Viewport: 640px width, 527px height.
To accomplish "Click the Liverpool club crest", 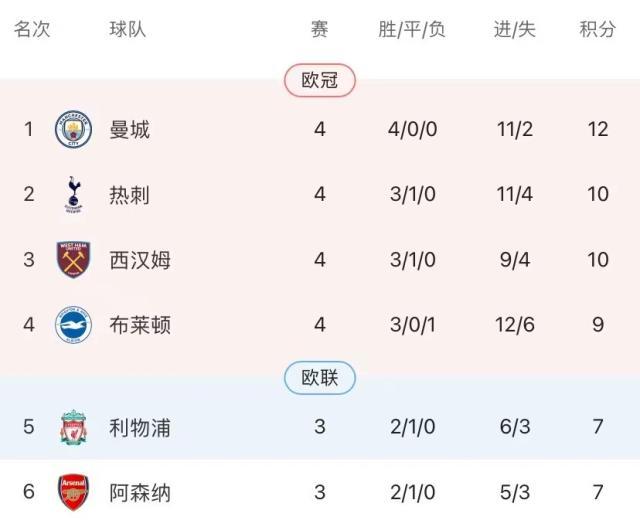I will 74,427.
